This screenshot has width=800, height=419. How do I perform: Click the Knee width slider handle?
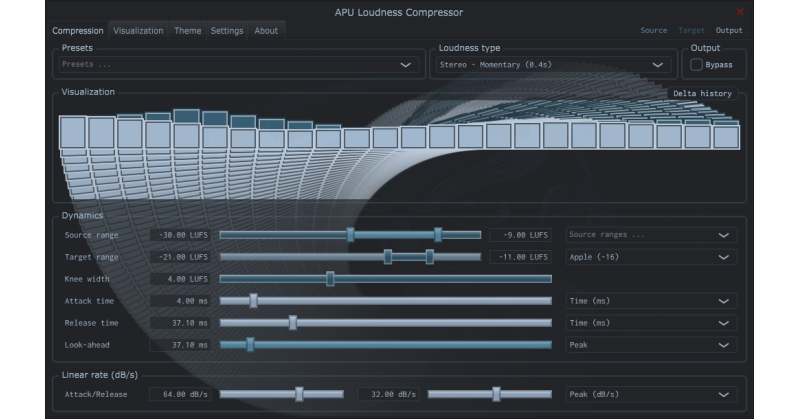tap(330, 279)
